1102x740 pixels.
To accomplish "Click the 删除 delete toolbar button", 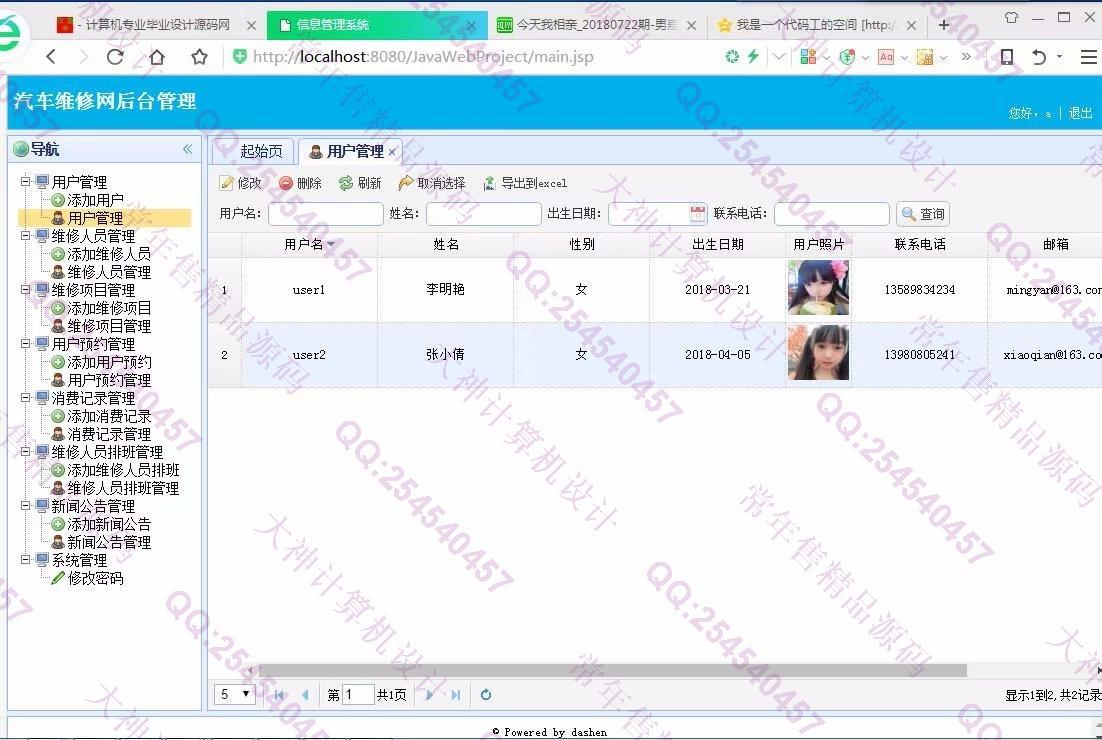I will click(300, 183).
